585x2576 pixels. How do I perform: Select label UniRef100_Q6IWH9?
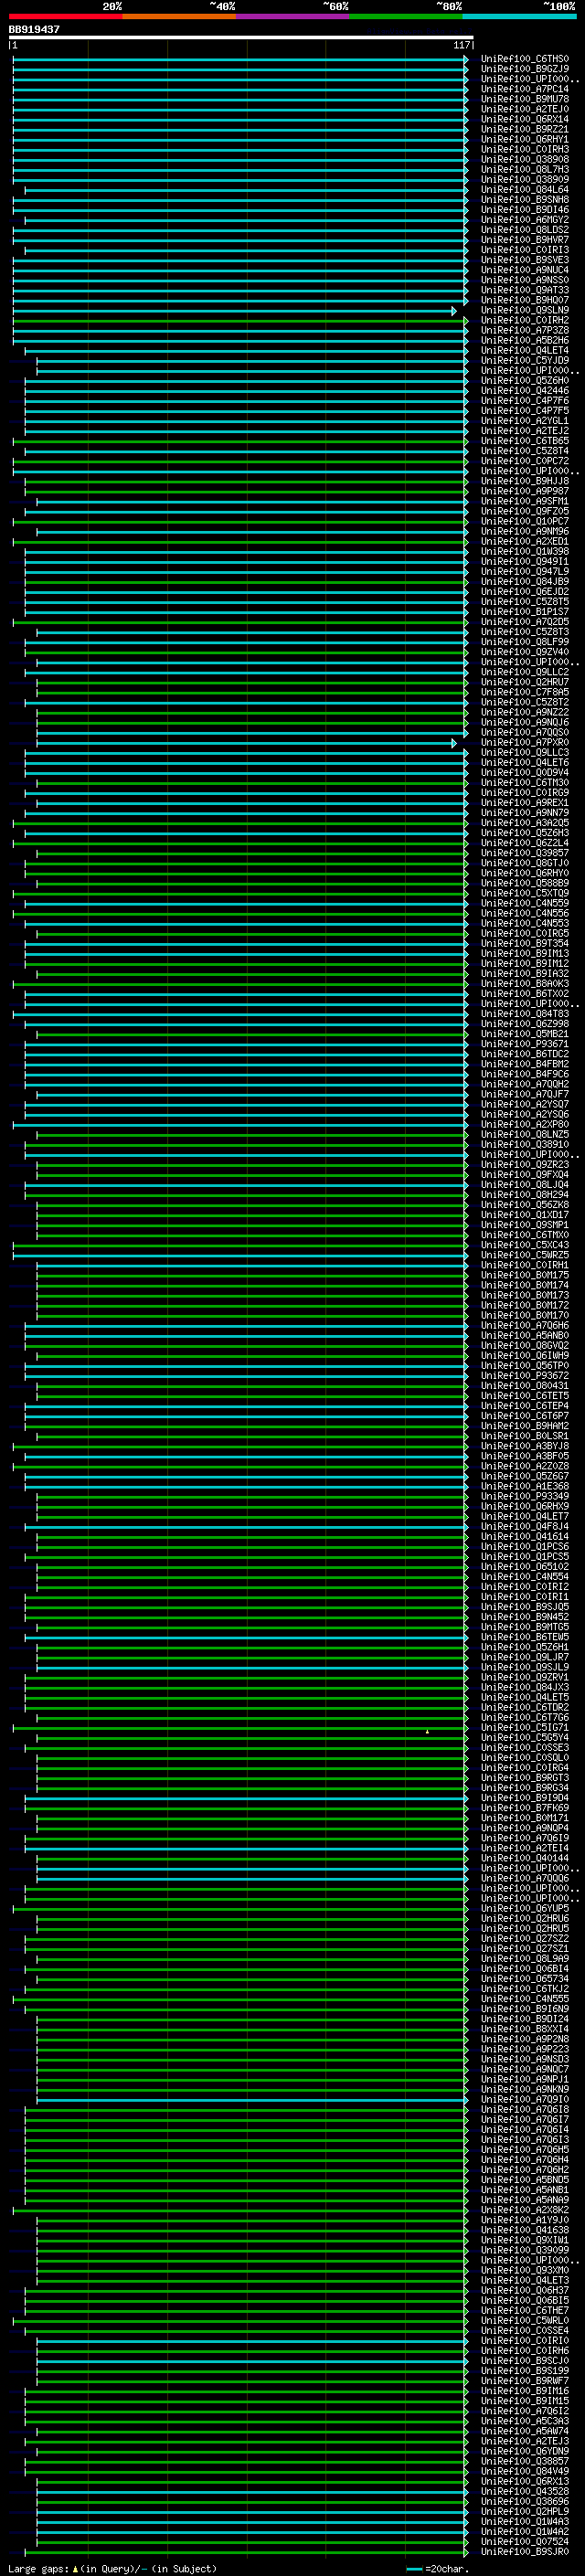(x=525, y=1356)
